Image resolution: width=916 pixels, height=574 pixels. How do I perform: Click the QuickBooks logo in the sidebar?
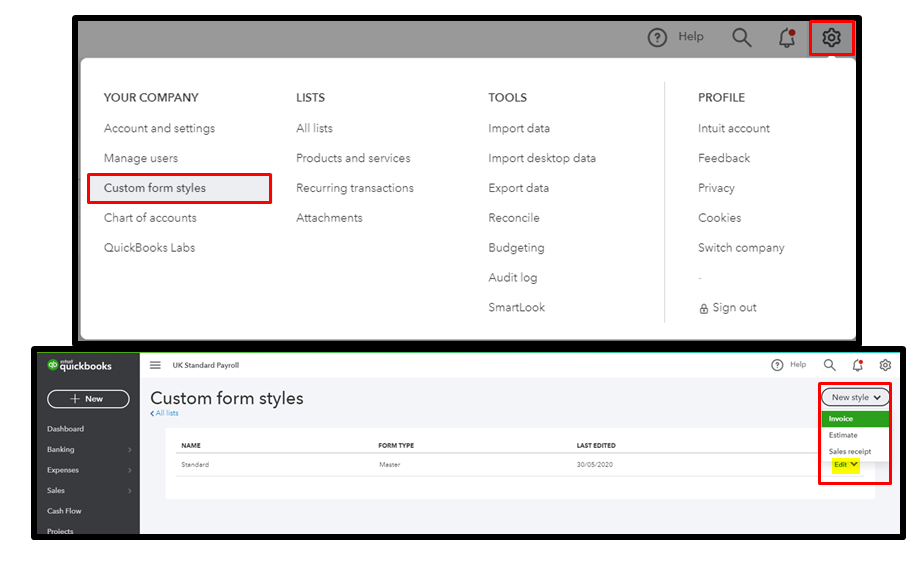coord(79,366)
